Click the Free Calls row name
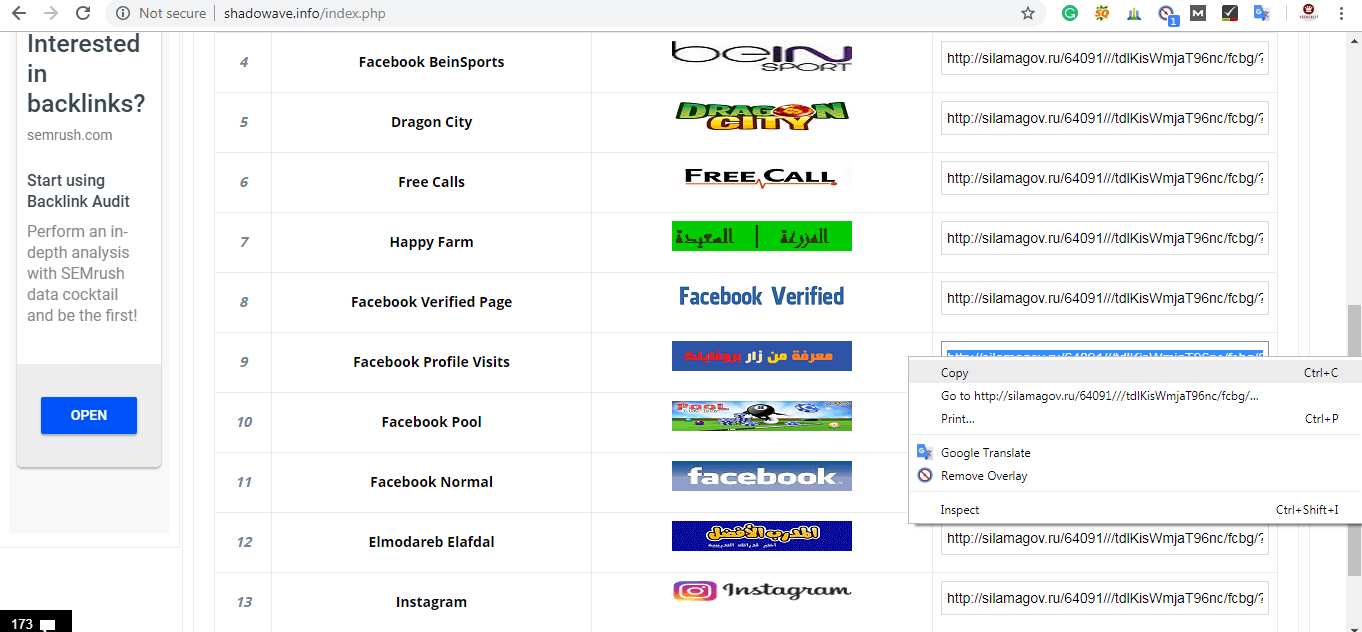1362x632 pixels. [x=431, y=182]
